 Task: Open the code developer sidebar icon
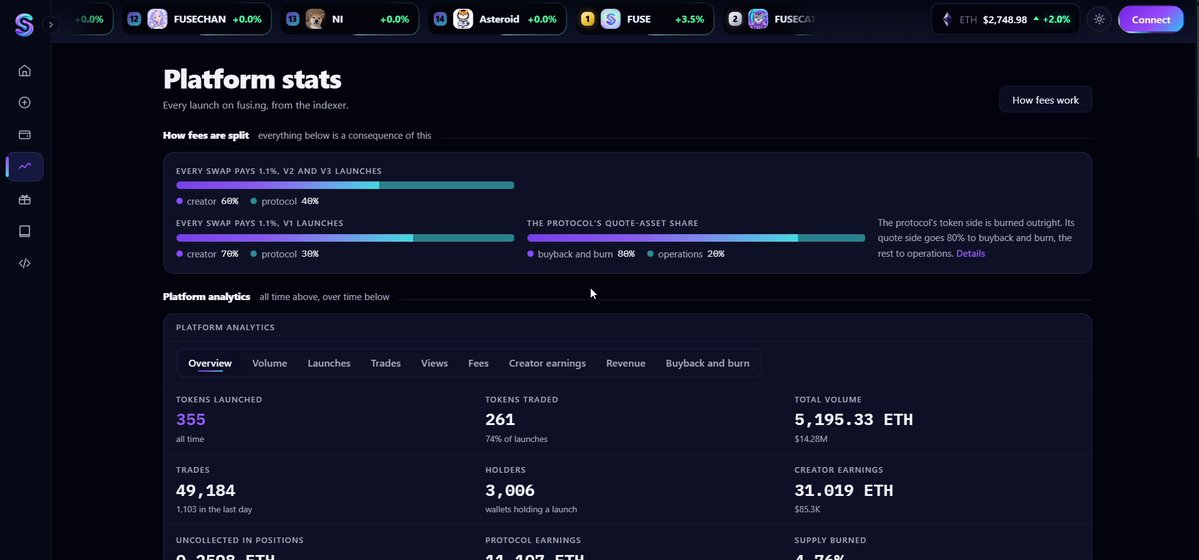click(x=24, y=263)
